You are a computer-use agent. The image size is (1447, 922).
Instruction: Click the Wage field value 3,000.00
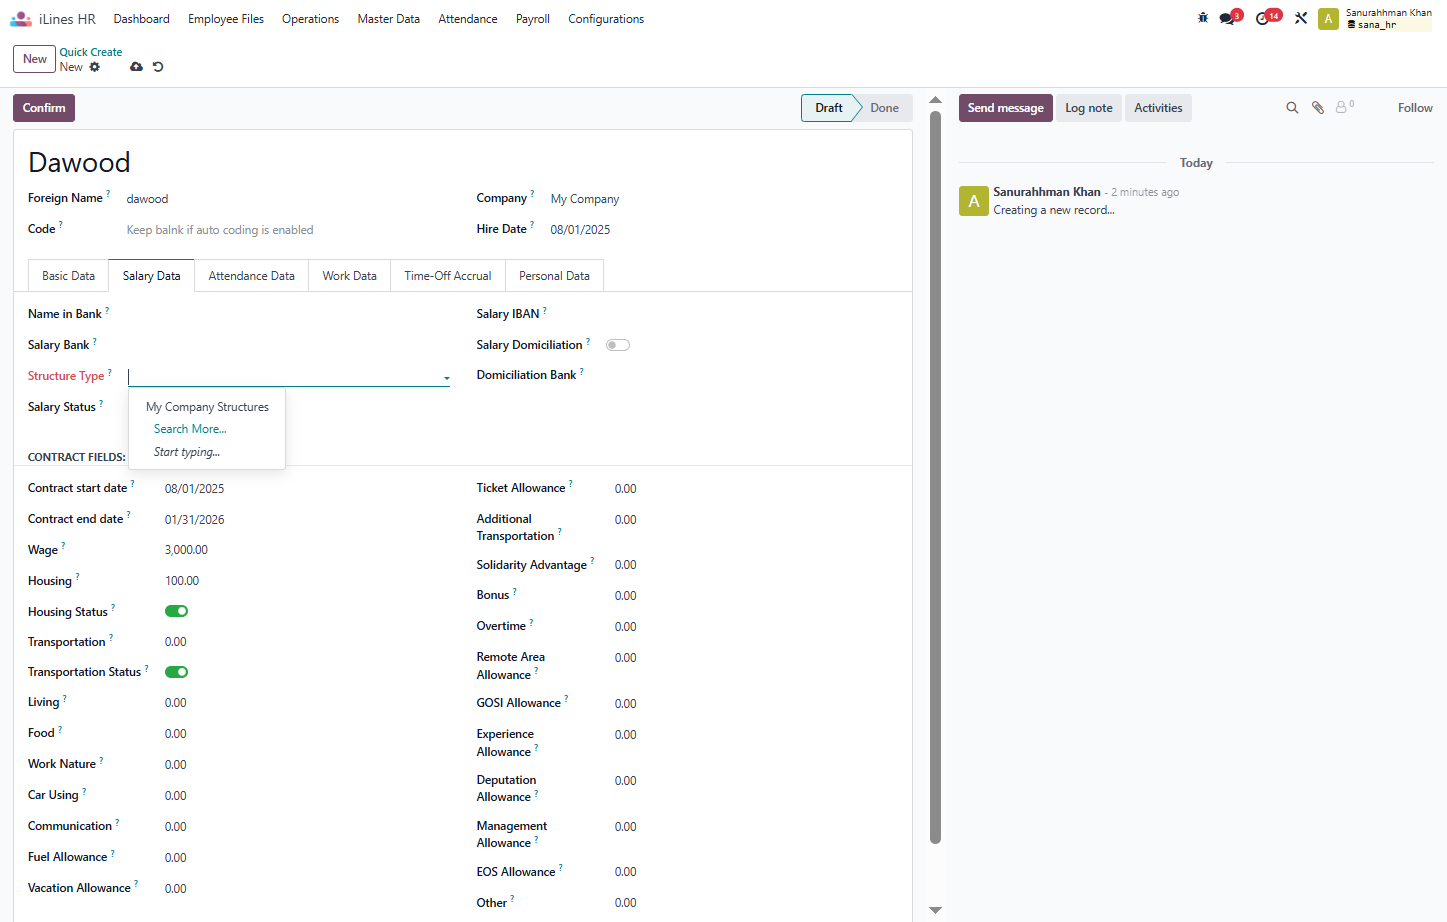click(x=186, y=550)
